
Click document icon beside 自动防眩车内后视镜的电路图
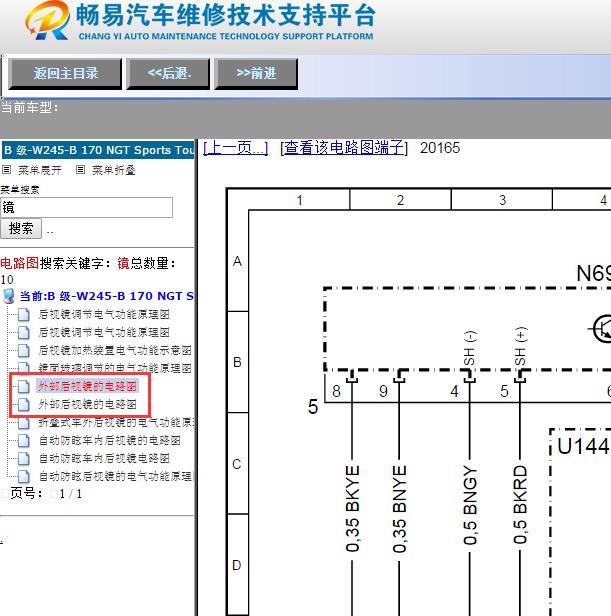click(x=24, y=440)
